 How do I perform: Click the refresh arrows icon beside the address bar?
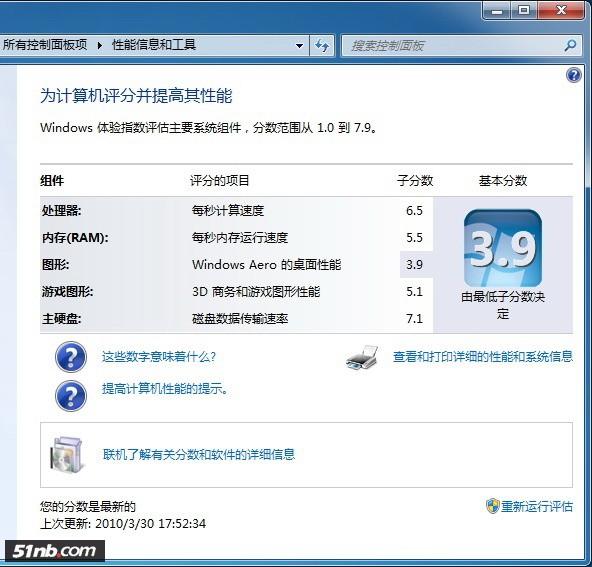[322, 46]
